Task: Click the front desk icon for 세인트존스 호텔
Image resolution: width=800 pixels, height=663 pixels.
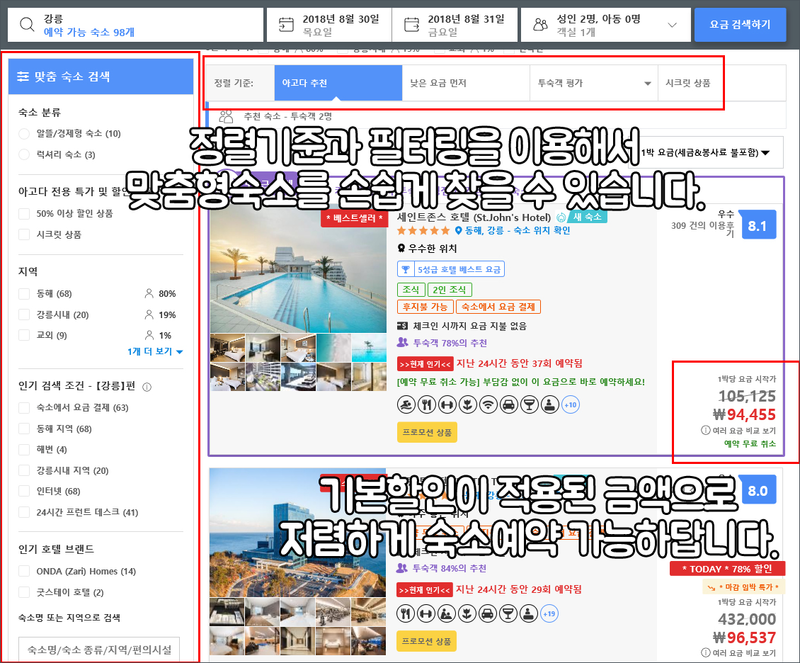Action: (550, 405)
